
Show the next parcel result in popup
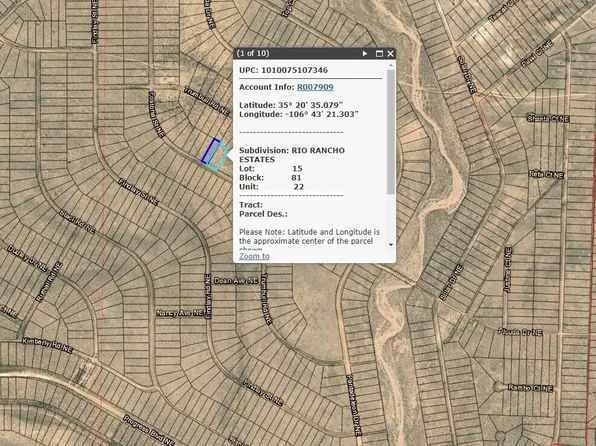[365, 54]
